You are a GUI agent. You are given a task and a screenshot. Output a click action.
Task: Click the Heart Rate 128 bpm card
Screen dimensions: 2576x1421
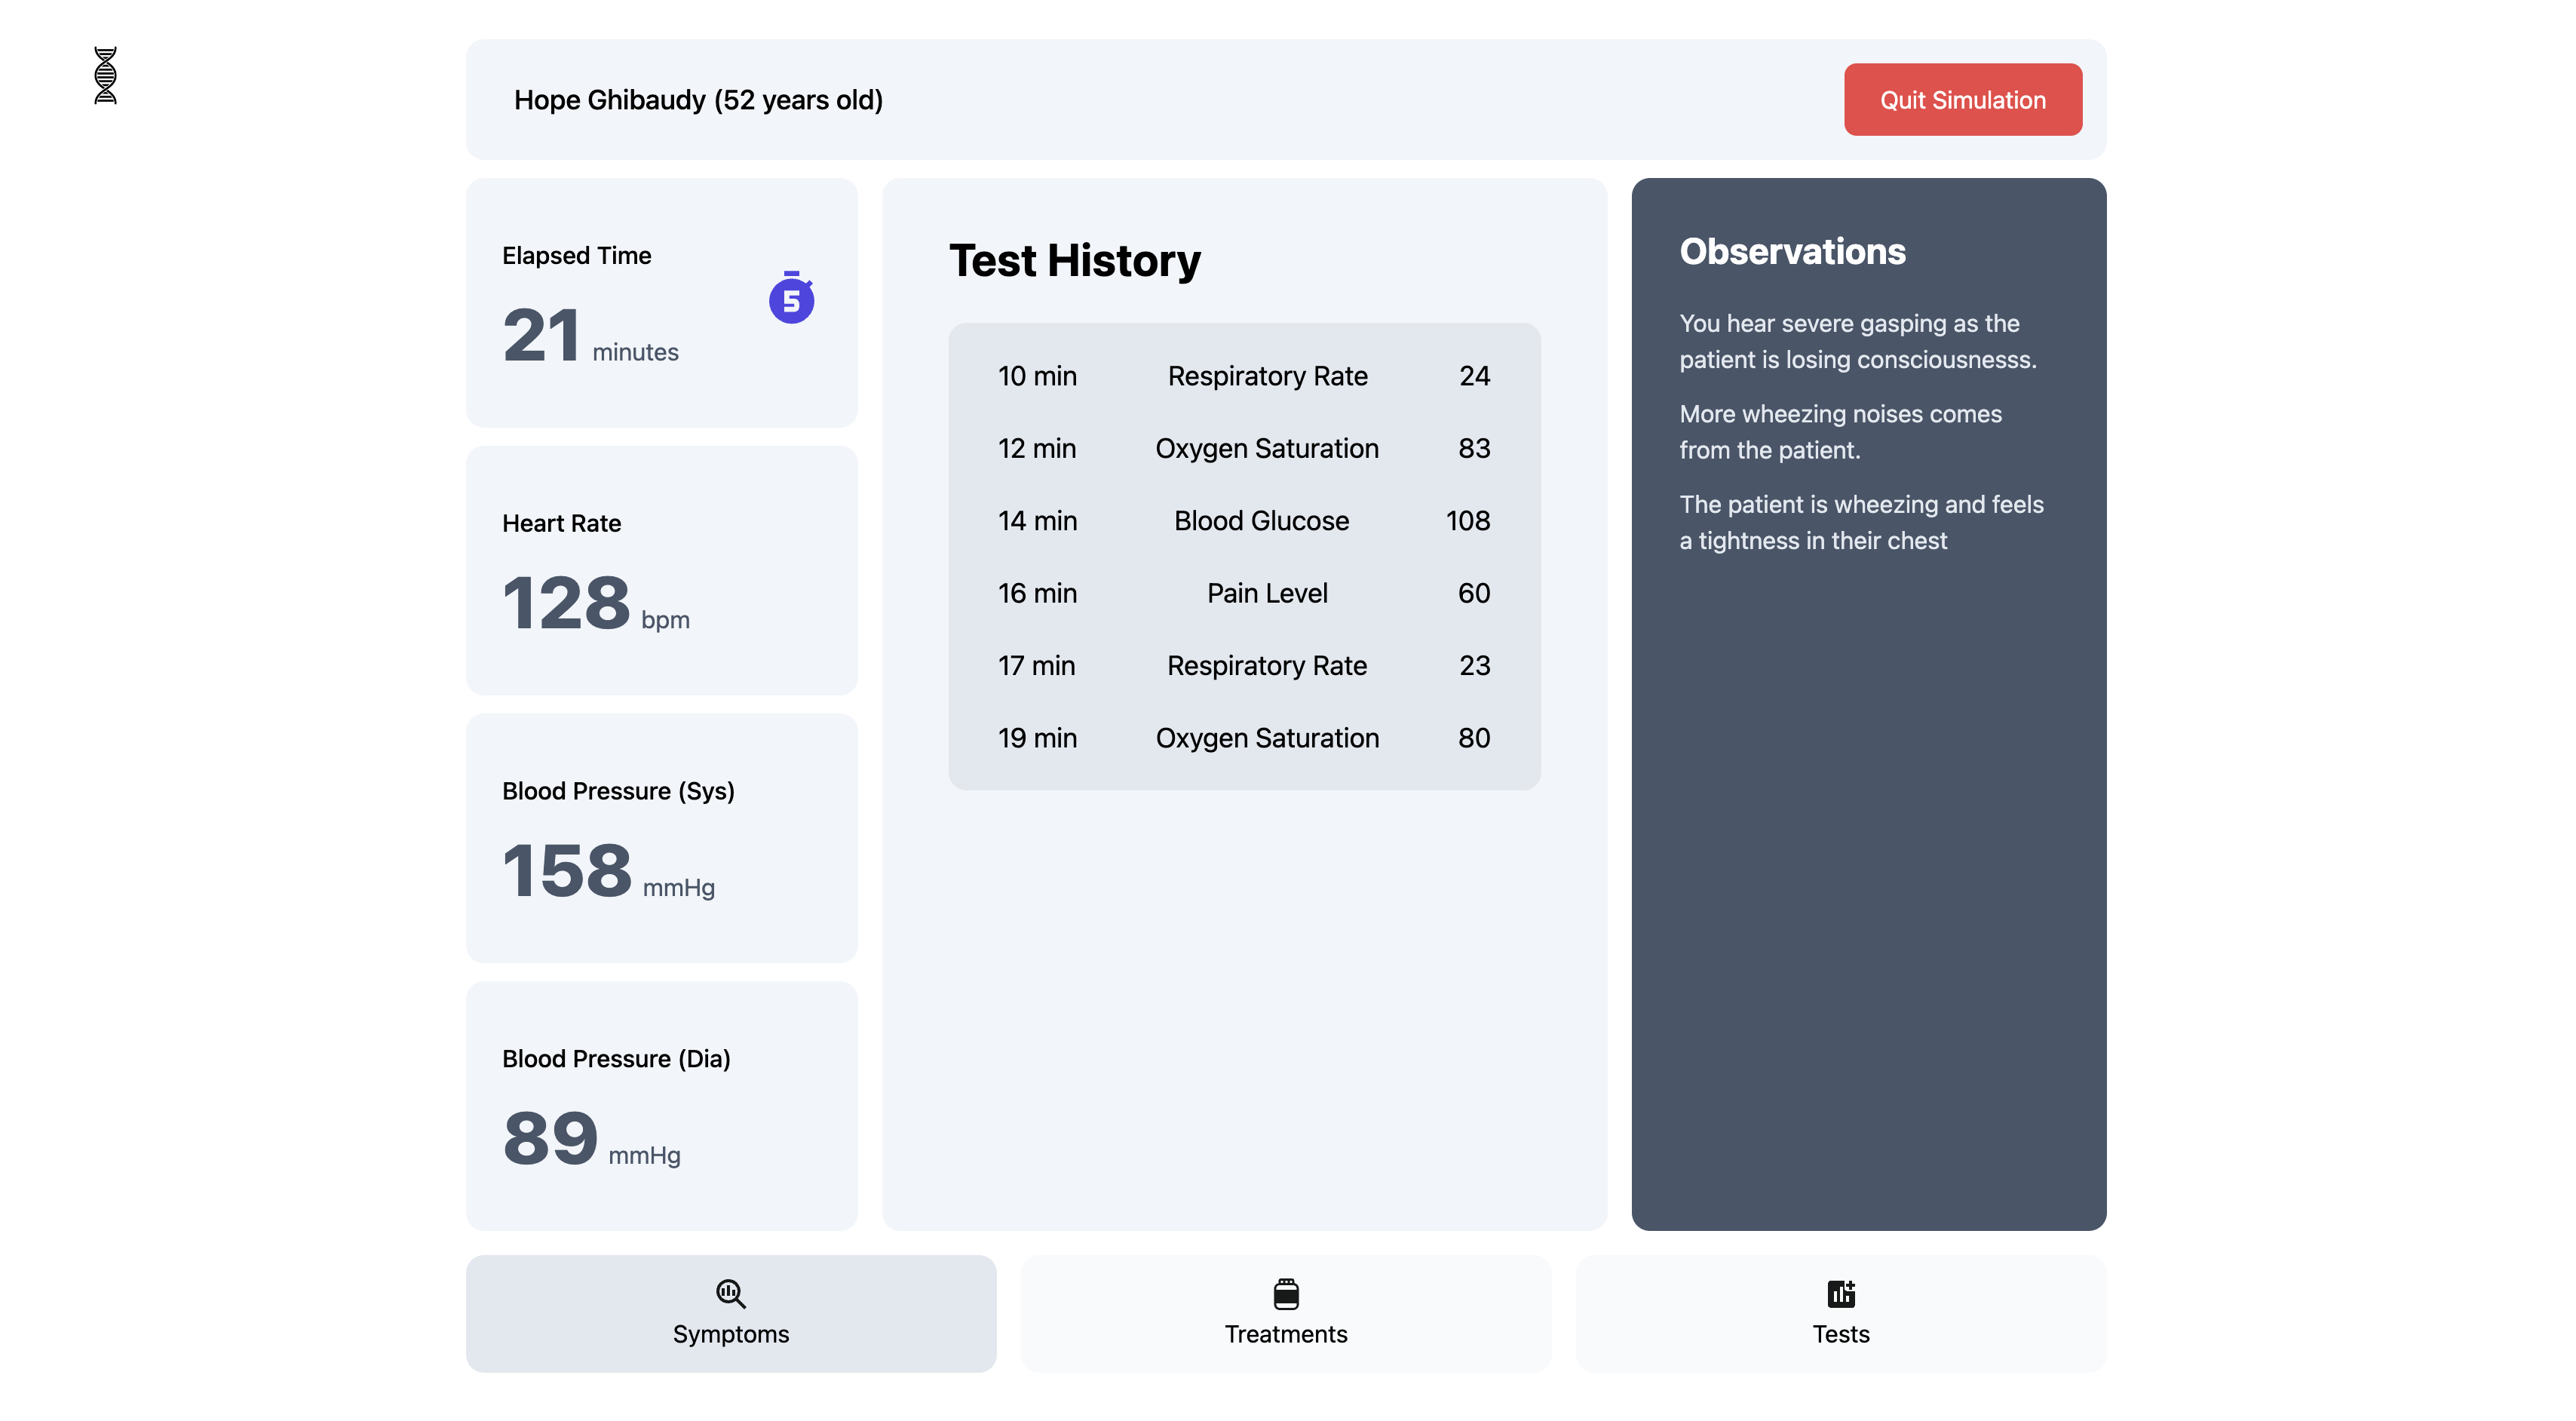pyautogui.click(x=661, y=570)
